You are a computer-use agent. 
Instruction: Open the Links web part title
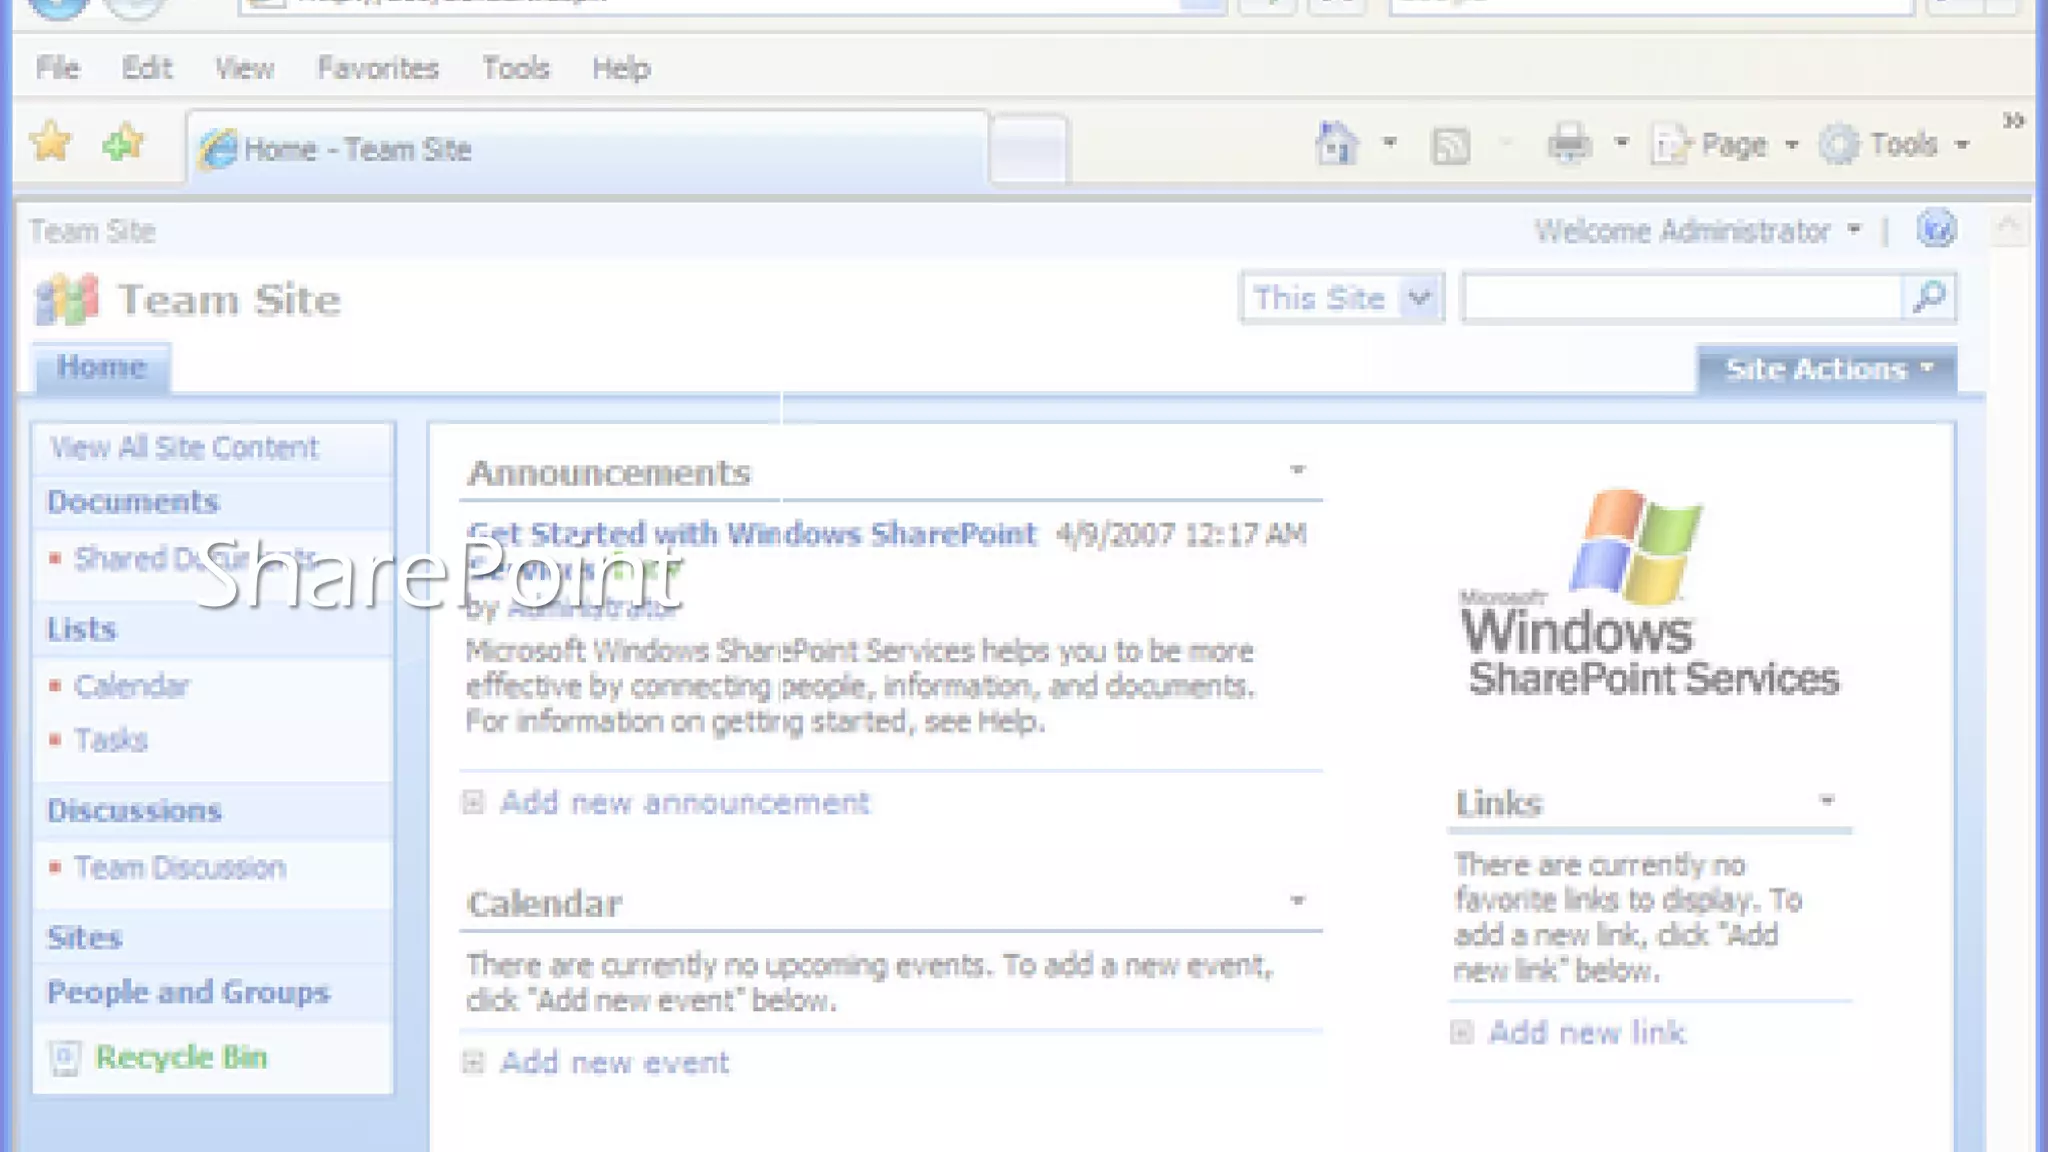point(1498,803)
